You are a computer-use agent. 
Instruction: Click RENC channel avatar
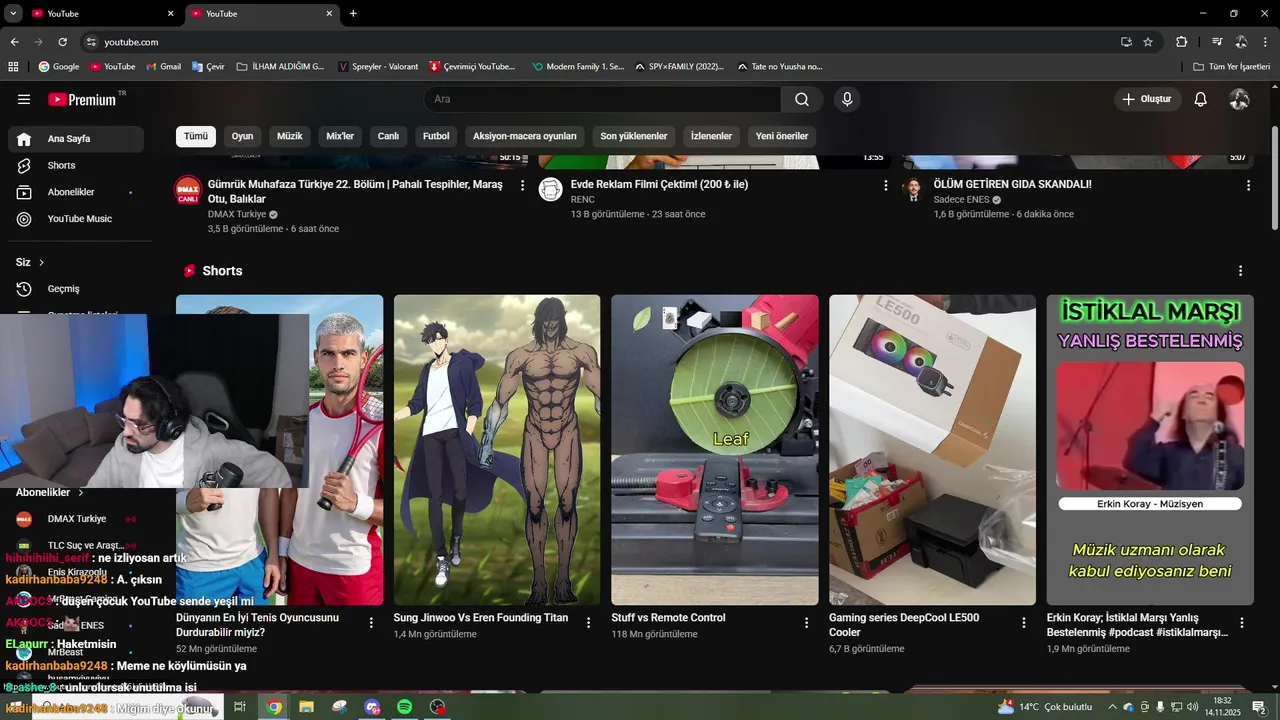click(551, 189)
